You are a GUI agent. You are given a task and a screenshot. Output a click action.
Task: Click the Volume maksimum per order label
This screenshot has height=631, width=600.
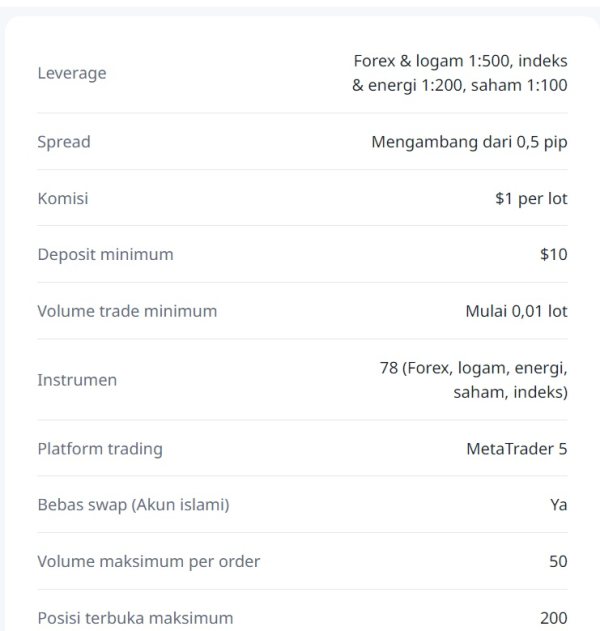coord(148,561)
